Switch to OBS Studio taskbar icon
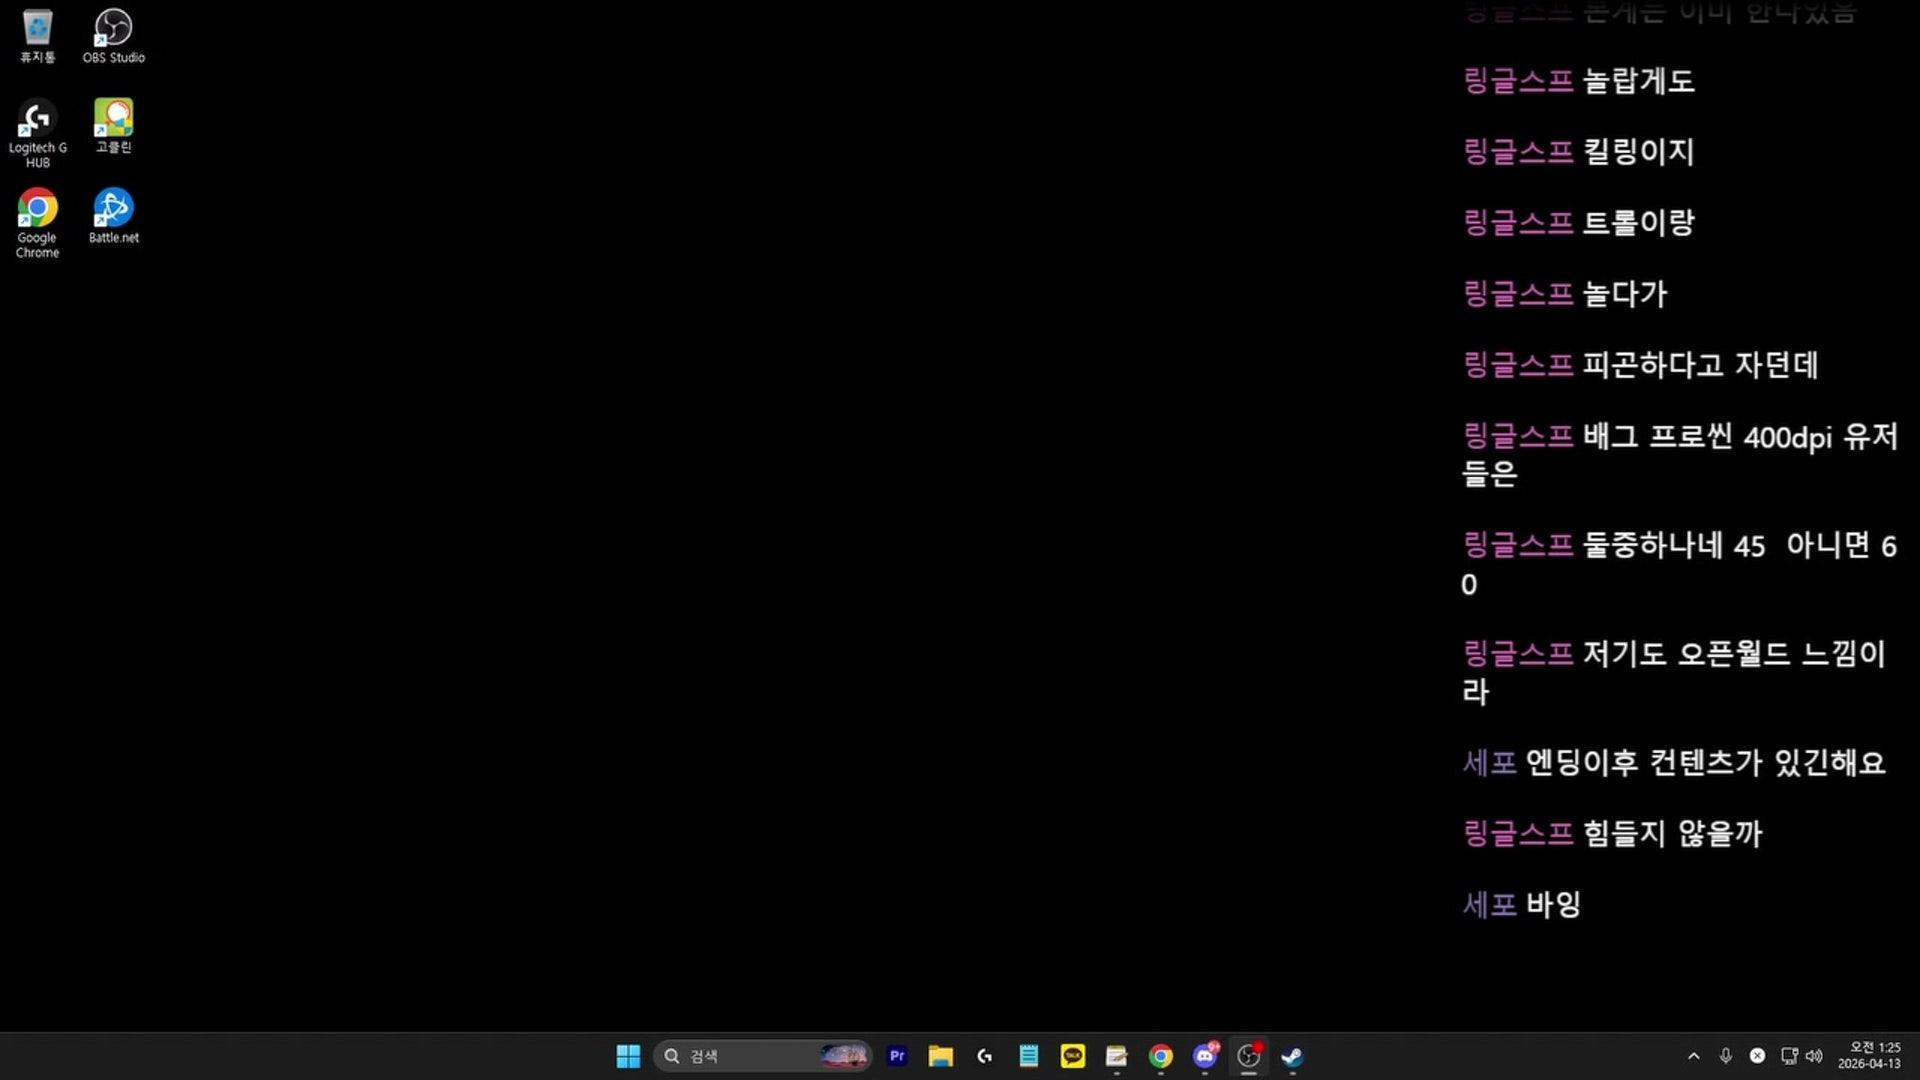1920x1080 pixels. coord(1249,1056)
